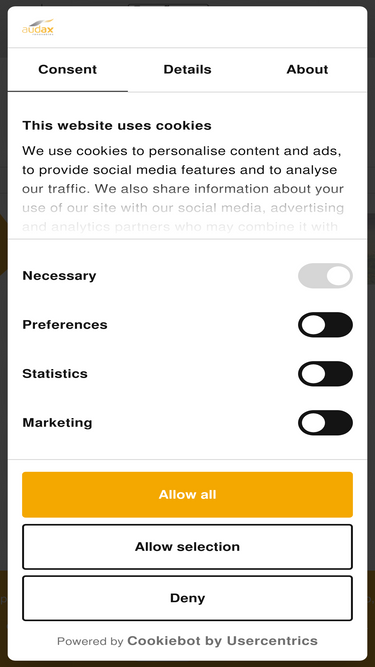Click the dimmed orange banner behind the dialog
Image resolution: width=375 pixels, height=667 pixels.
click(3, 600)
